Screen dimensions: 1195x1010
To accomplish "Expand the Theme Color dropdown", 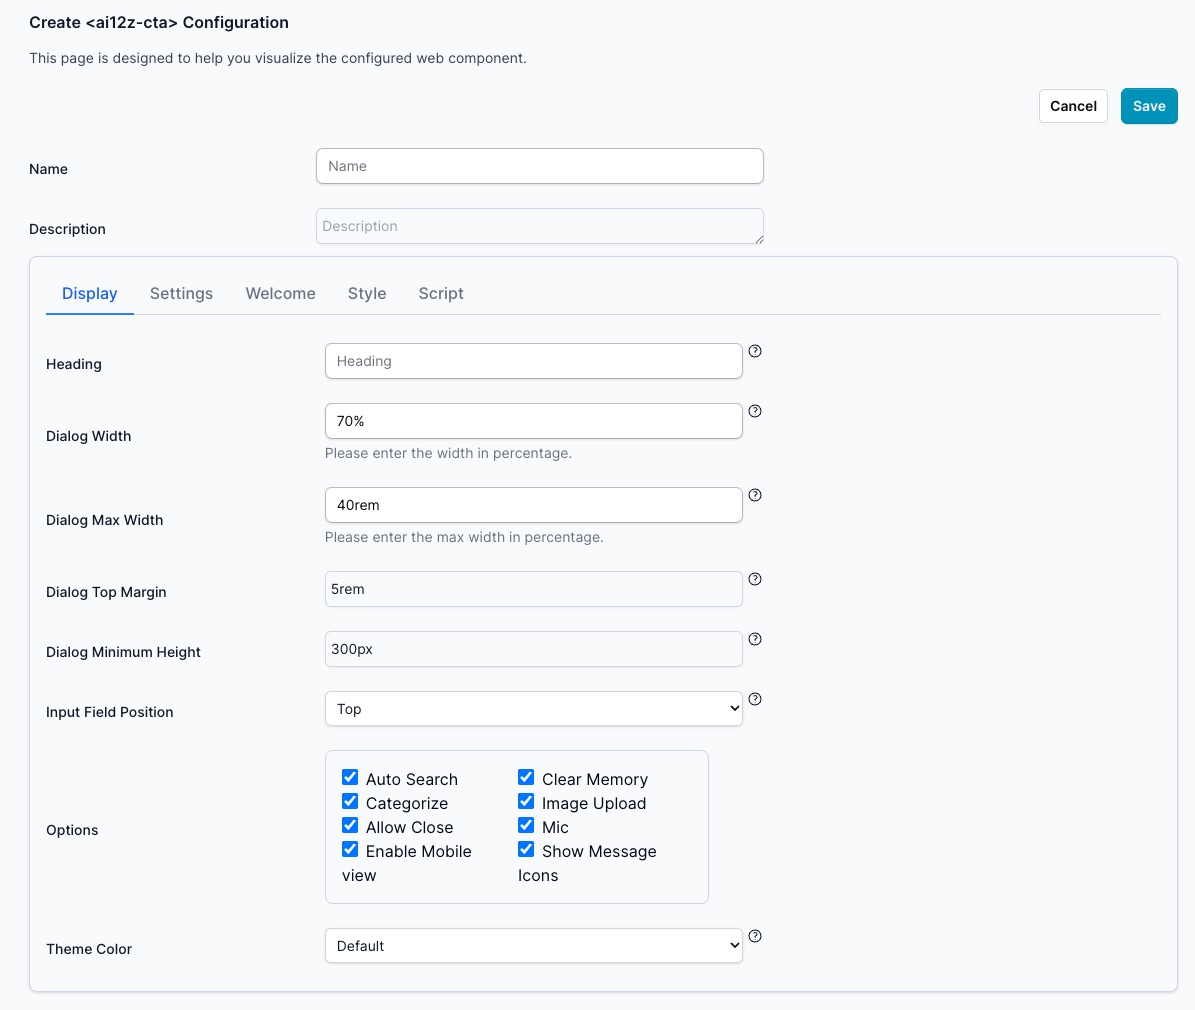I will [533, 946].
